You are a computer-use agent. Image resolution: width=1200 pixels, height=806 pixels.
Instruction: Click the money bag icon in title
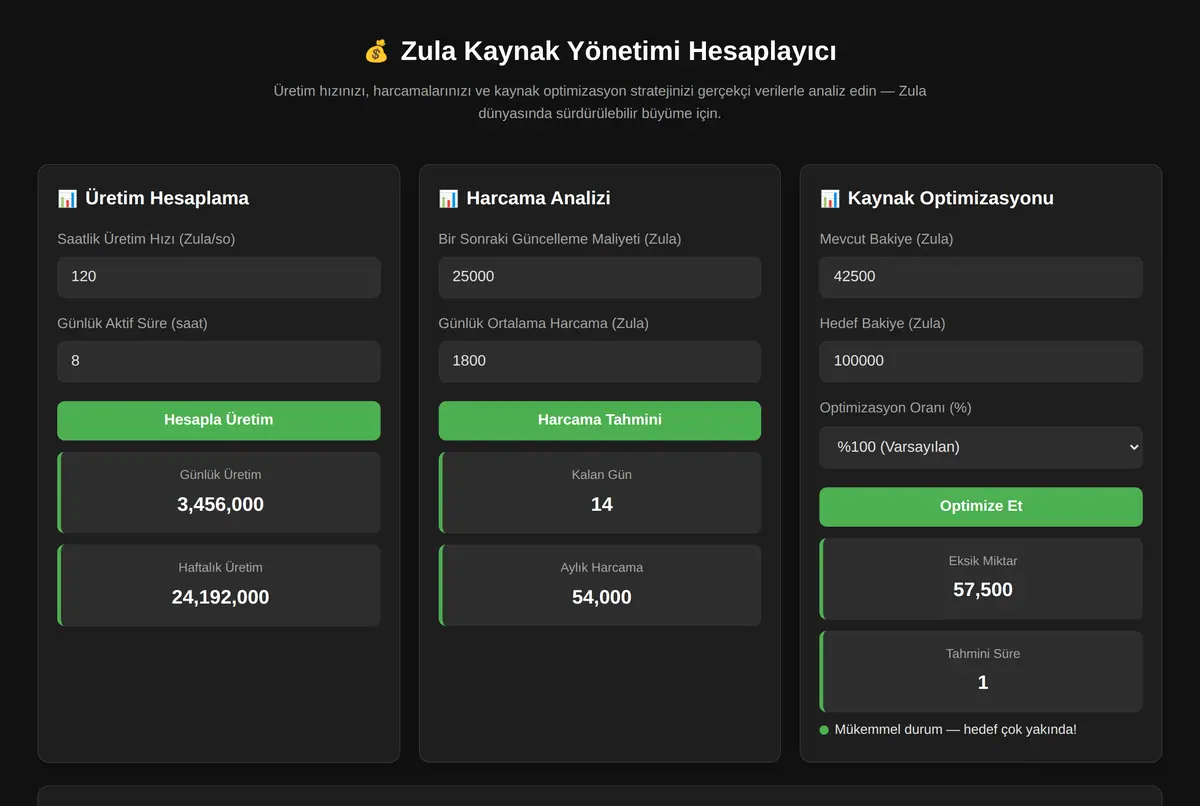376,51
